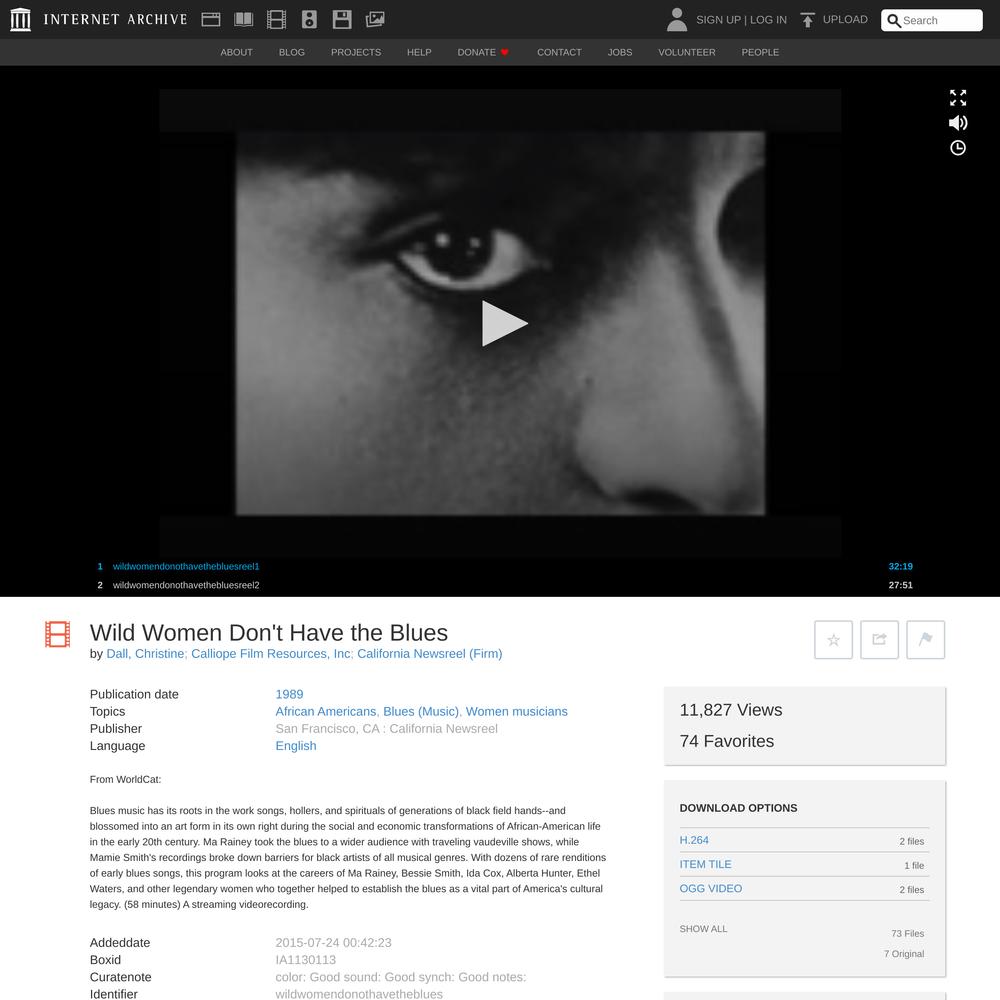Open the Audio speaker icon in top bar

click(x=309, y=20)
